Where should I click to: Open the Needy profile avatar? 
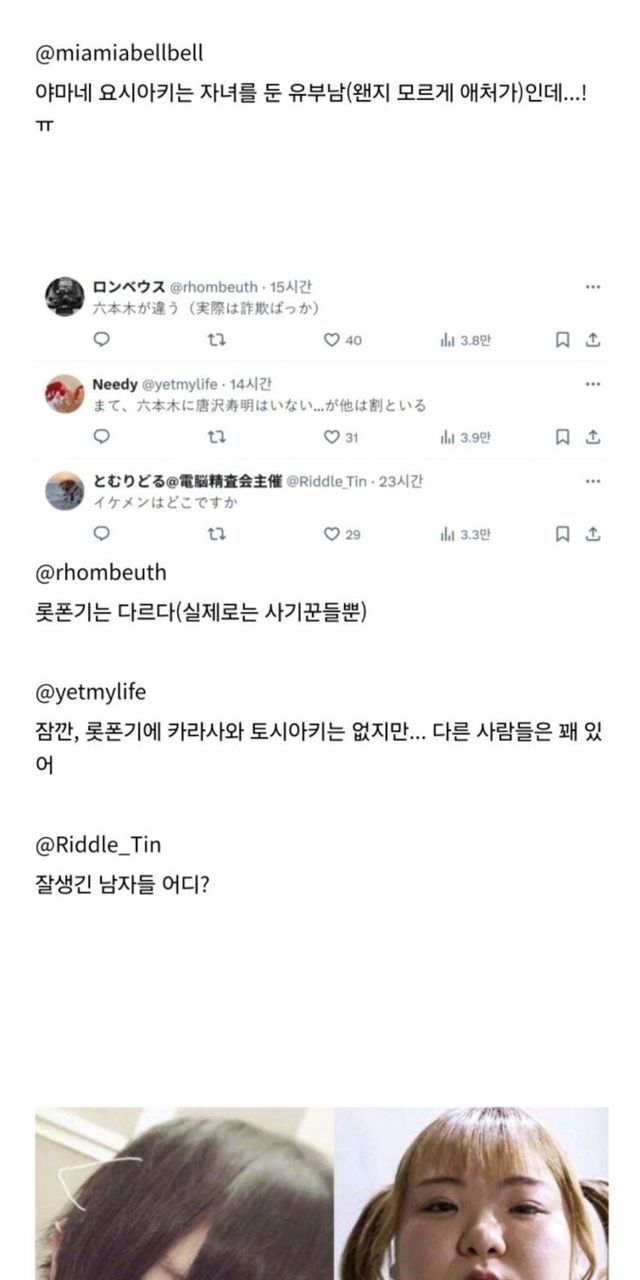[x=65, y=393]
